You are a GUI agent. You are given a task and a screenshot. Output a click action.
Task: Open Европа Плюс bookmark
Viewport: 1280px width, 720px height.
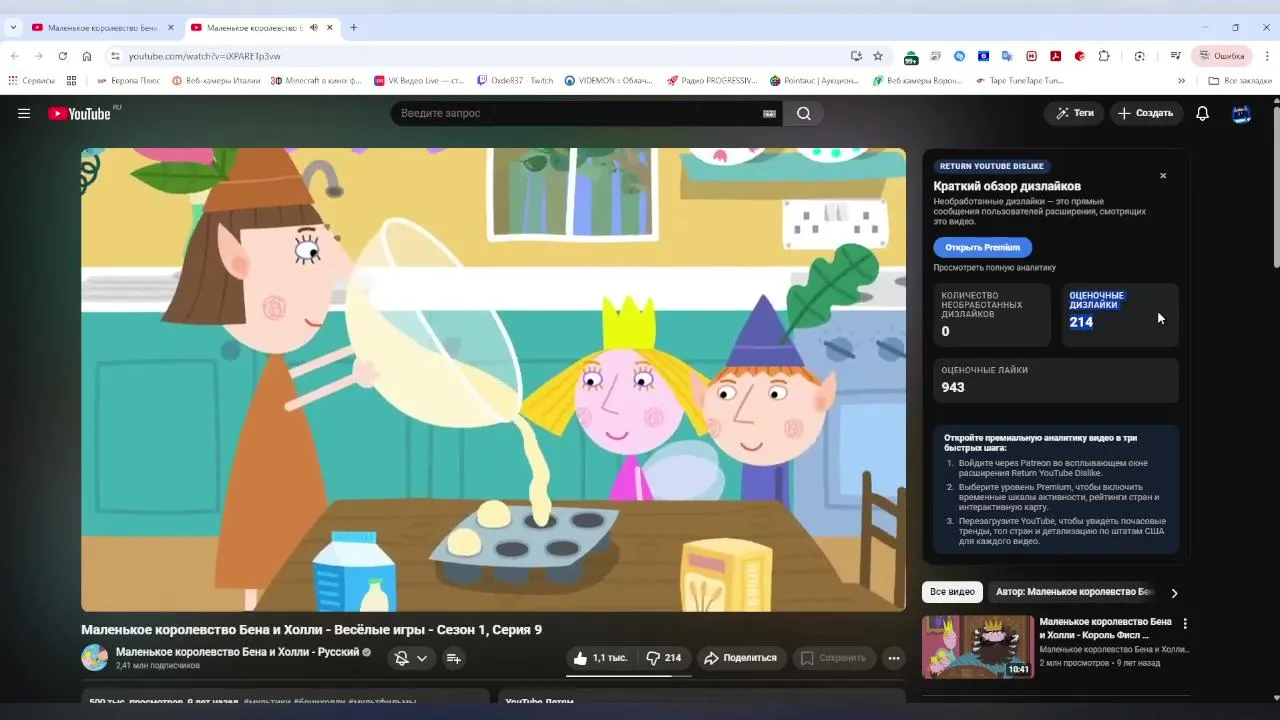128,80
